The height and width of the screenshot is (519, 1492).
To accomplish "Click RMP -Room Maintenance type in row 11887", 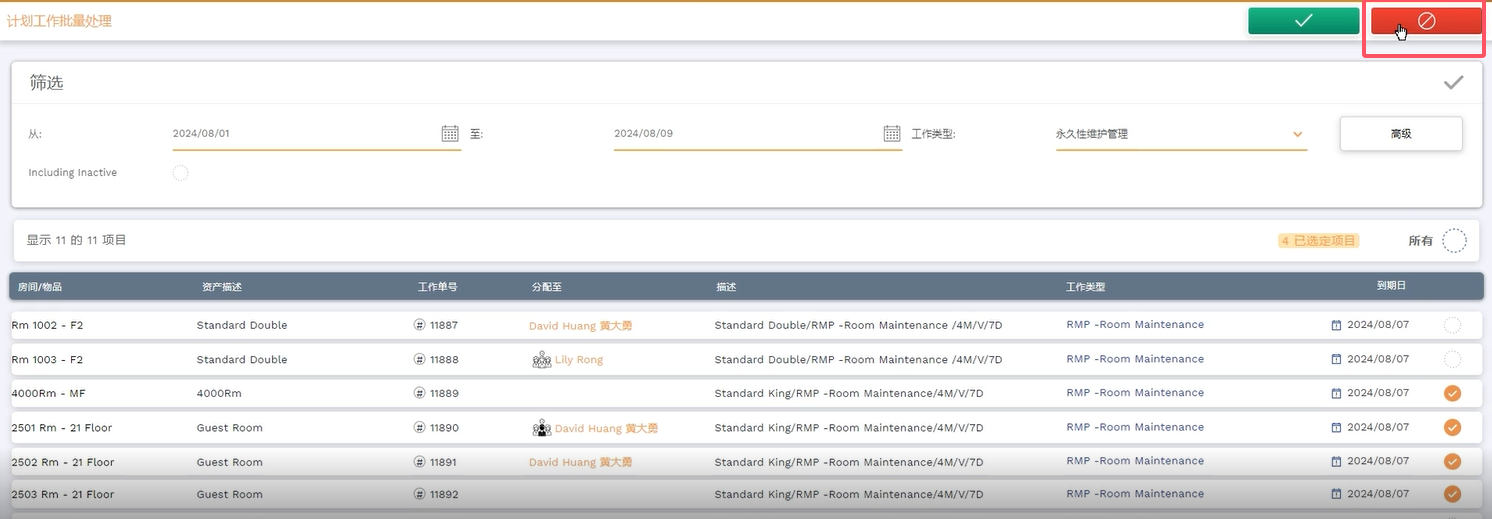I will click(x=1135, y=325).
